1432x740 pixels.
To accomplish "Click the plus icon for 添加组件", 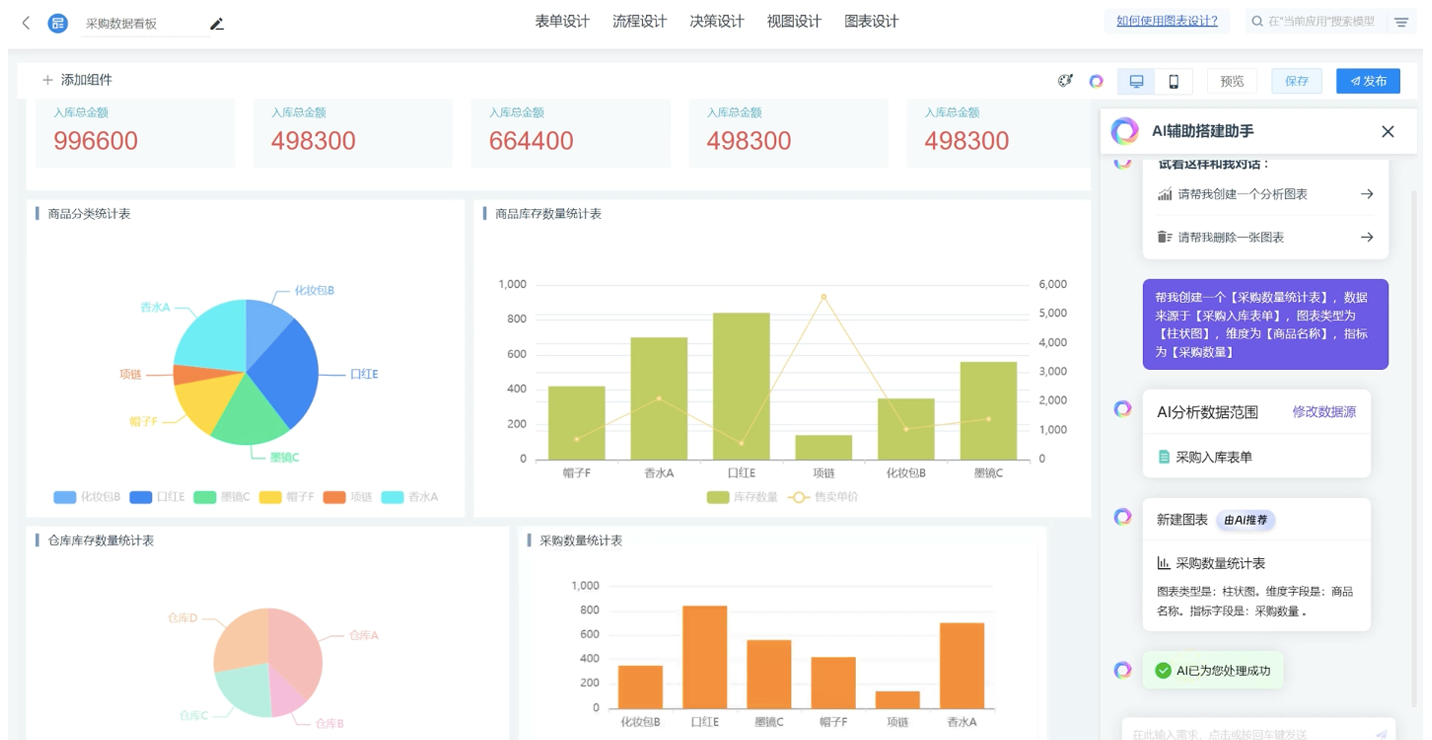I will 47,80.
